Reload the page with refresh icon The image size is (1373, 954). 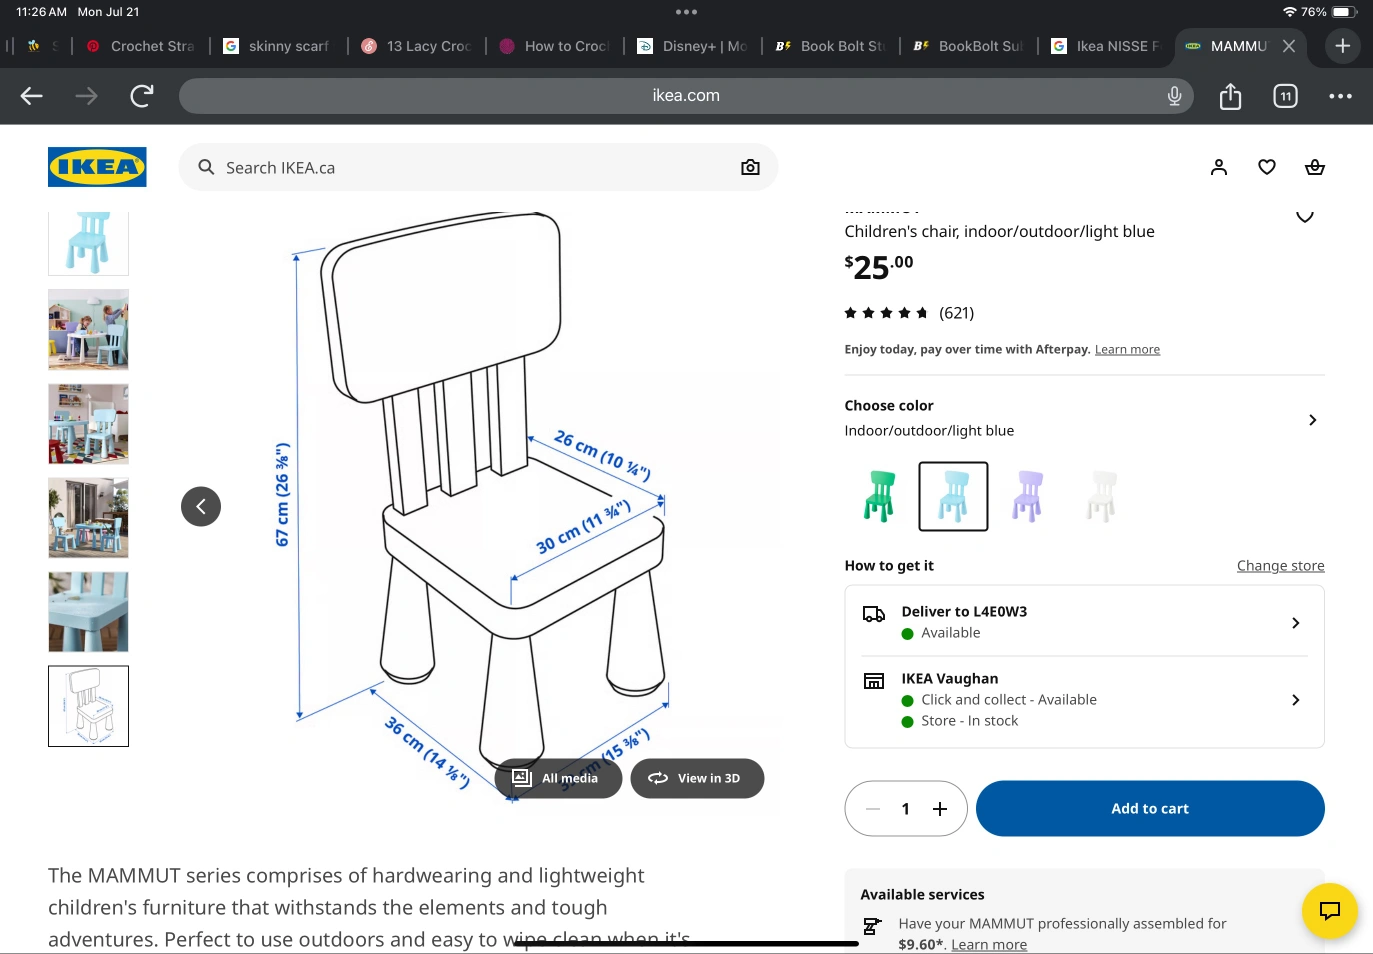[x=142, y=96]
